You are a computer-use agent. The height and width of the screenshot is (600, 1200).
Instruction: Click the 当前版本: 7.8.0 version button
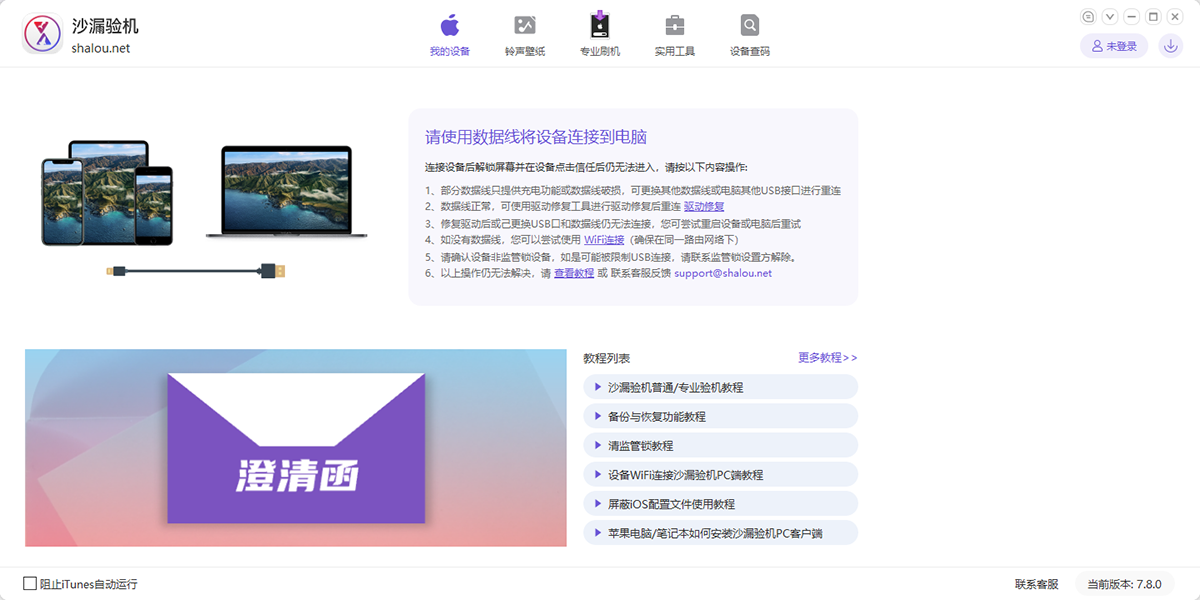pos(1124,584)
